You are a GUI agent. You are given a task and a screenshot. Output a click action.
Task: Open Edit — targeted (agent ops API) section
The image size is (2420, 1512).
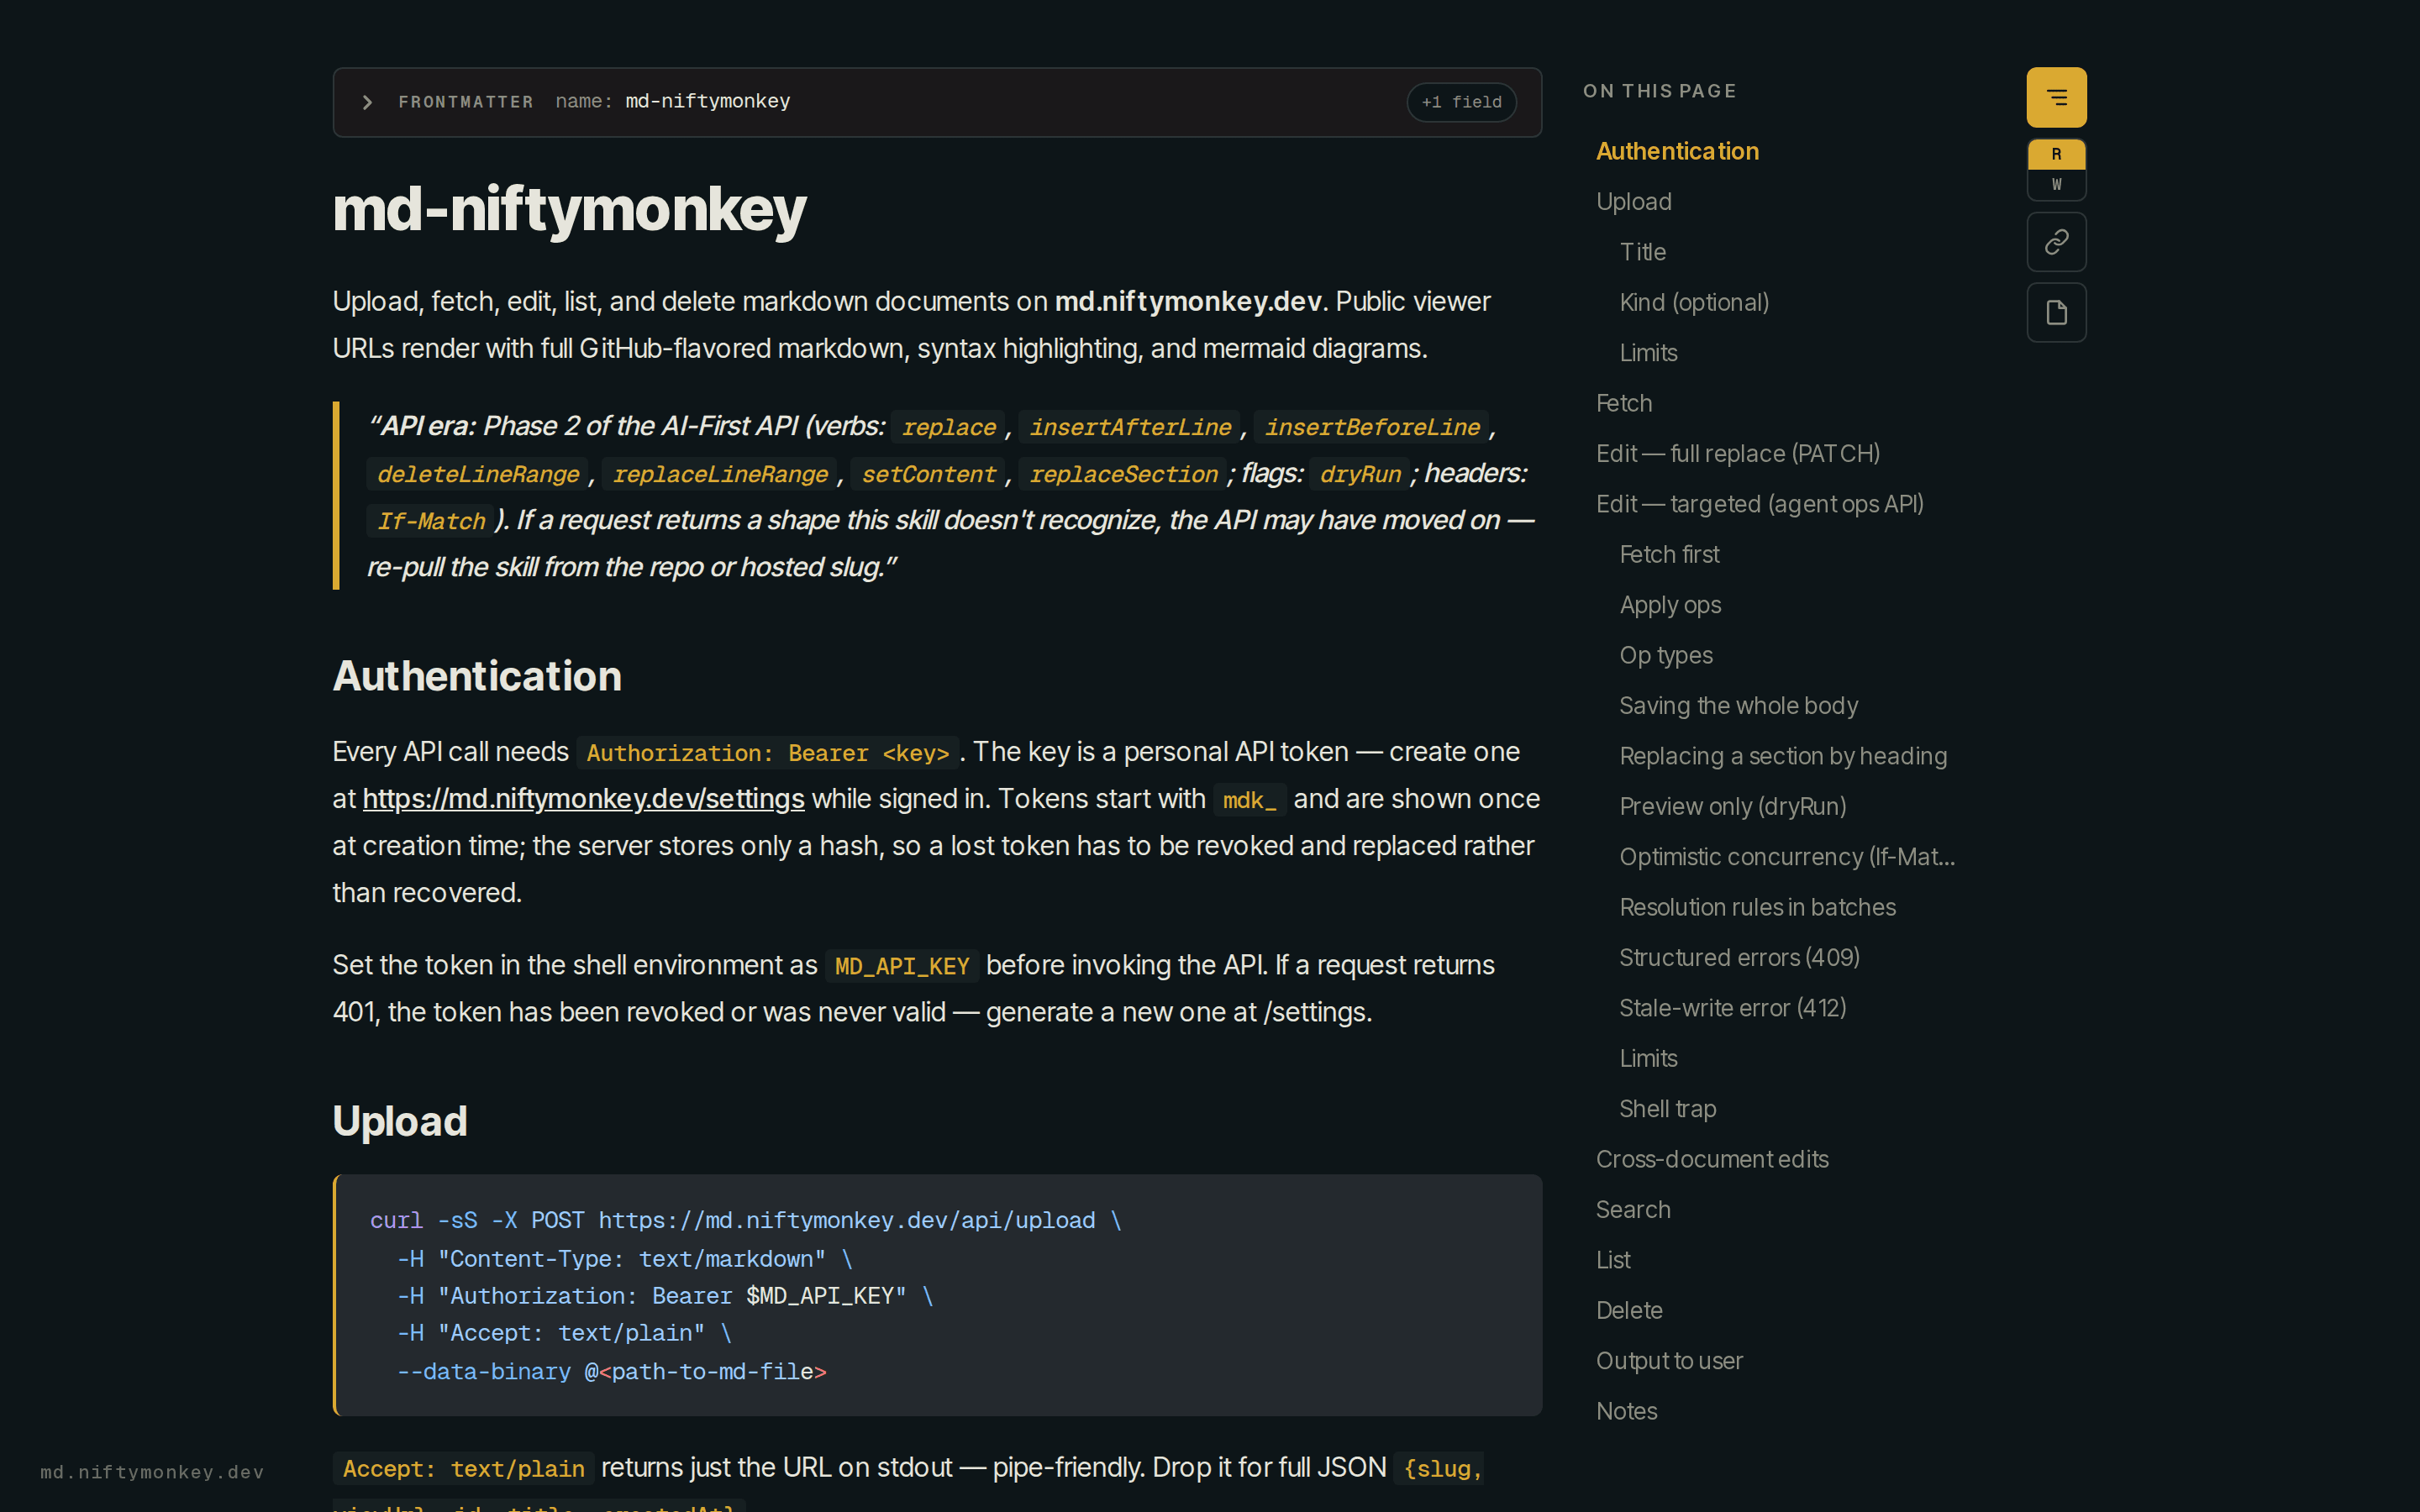point(1759,504)
